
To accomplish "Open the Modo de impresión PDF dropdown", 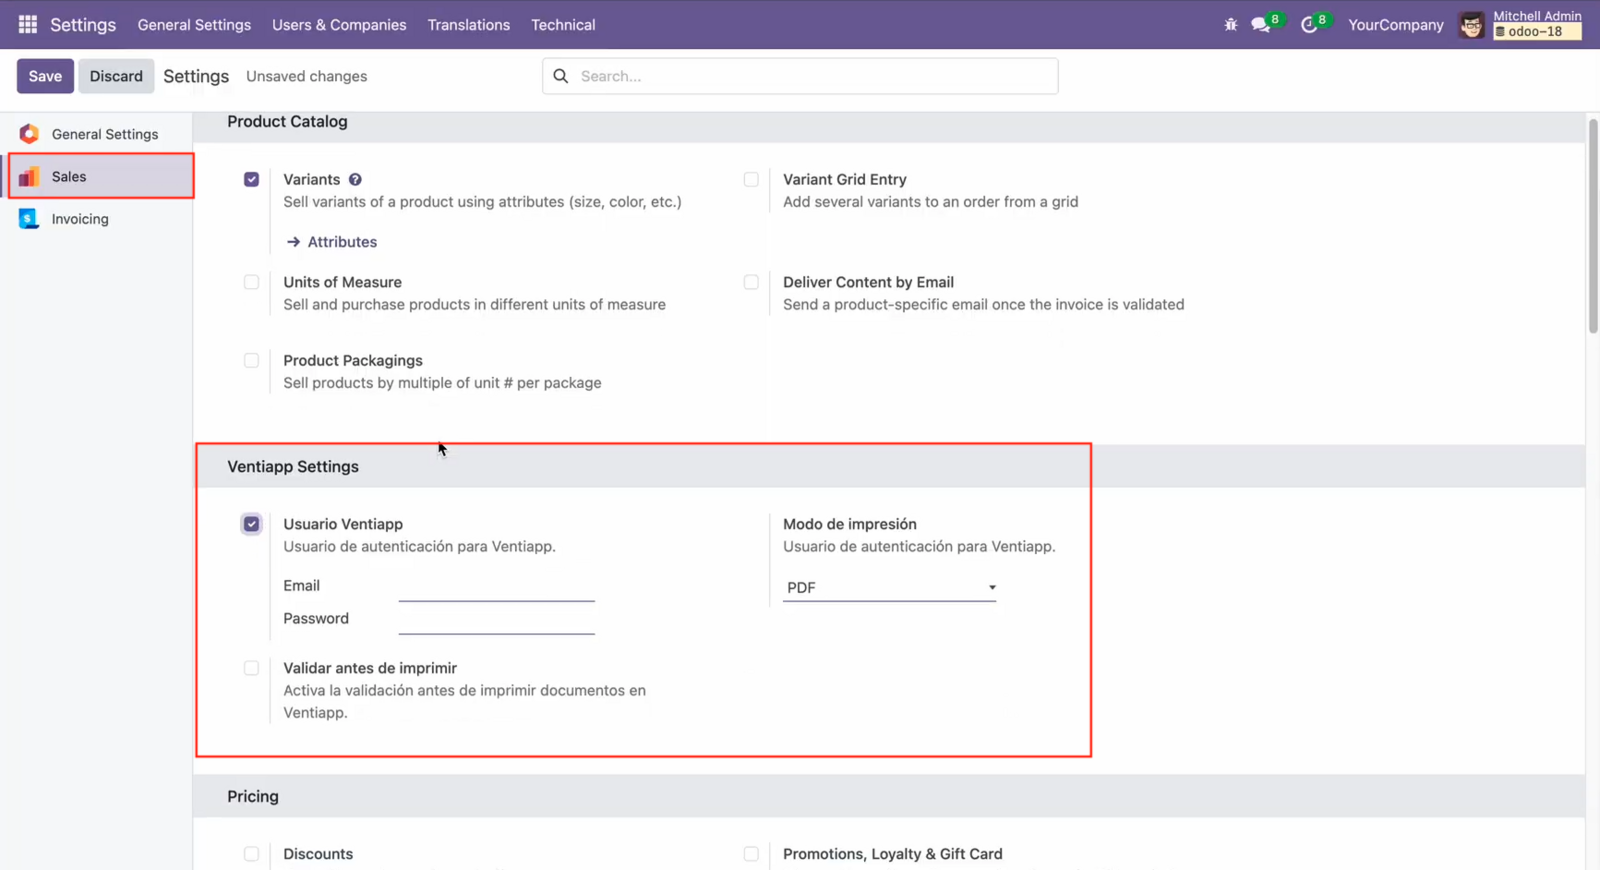I will (890, 588).
